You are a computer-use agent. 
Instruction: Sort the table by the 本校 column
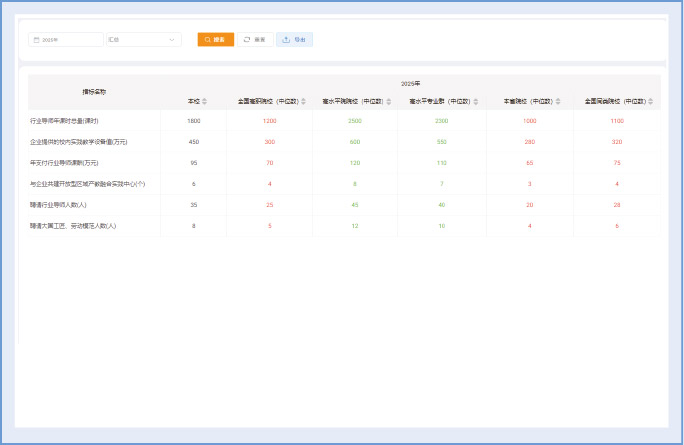click(x=204, y=101)
